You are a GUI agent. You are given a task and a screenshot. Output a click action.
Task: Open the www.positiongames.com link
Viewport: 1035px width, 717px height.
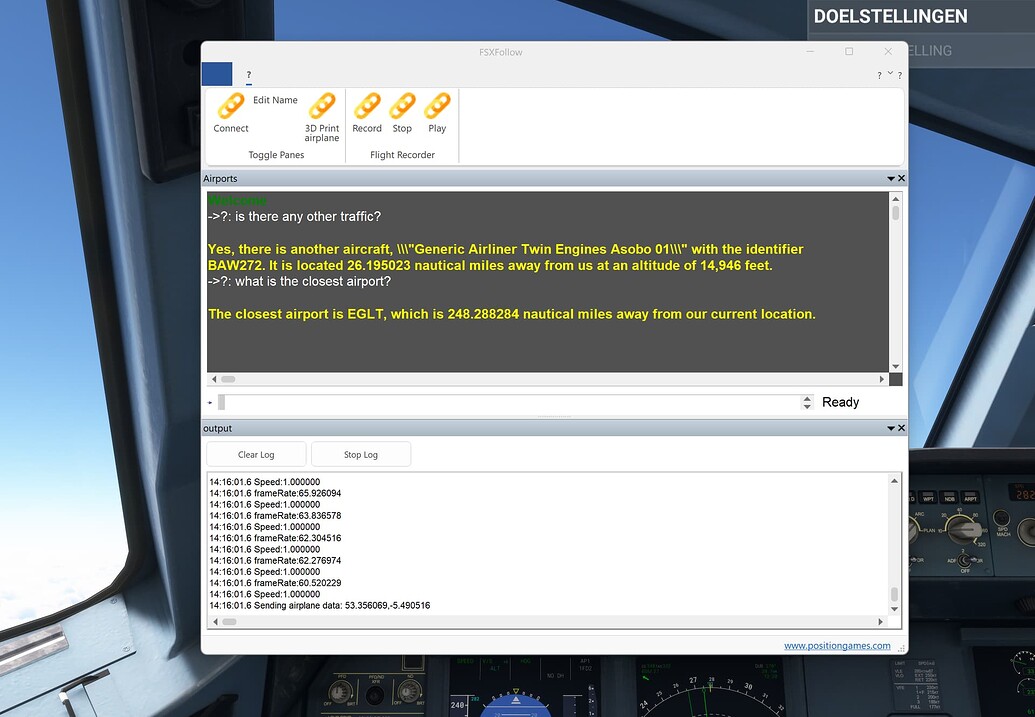pyautogui.click(x=838, y=645)
